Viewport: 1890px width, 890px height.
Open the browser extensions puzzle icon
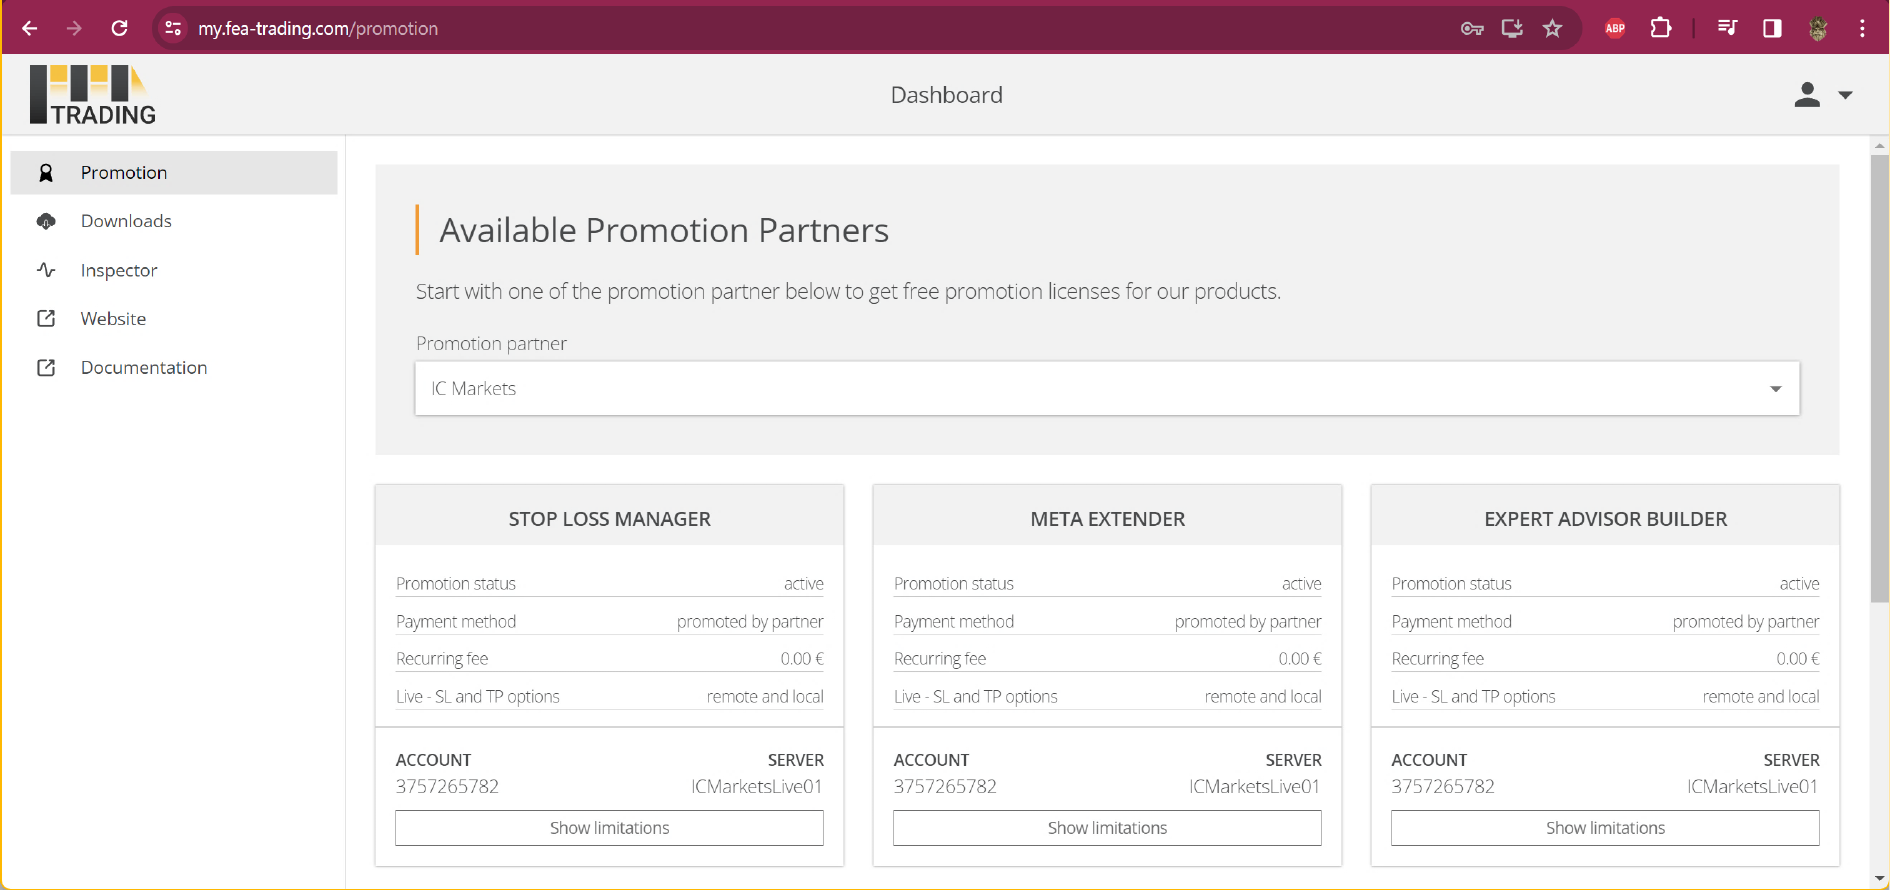click(x=1661, y=28)
